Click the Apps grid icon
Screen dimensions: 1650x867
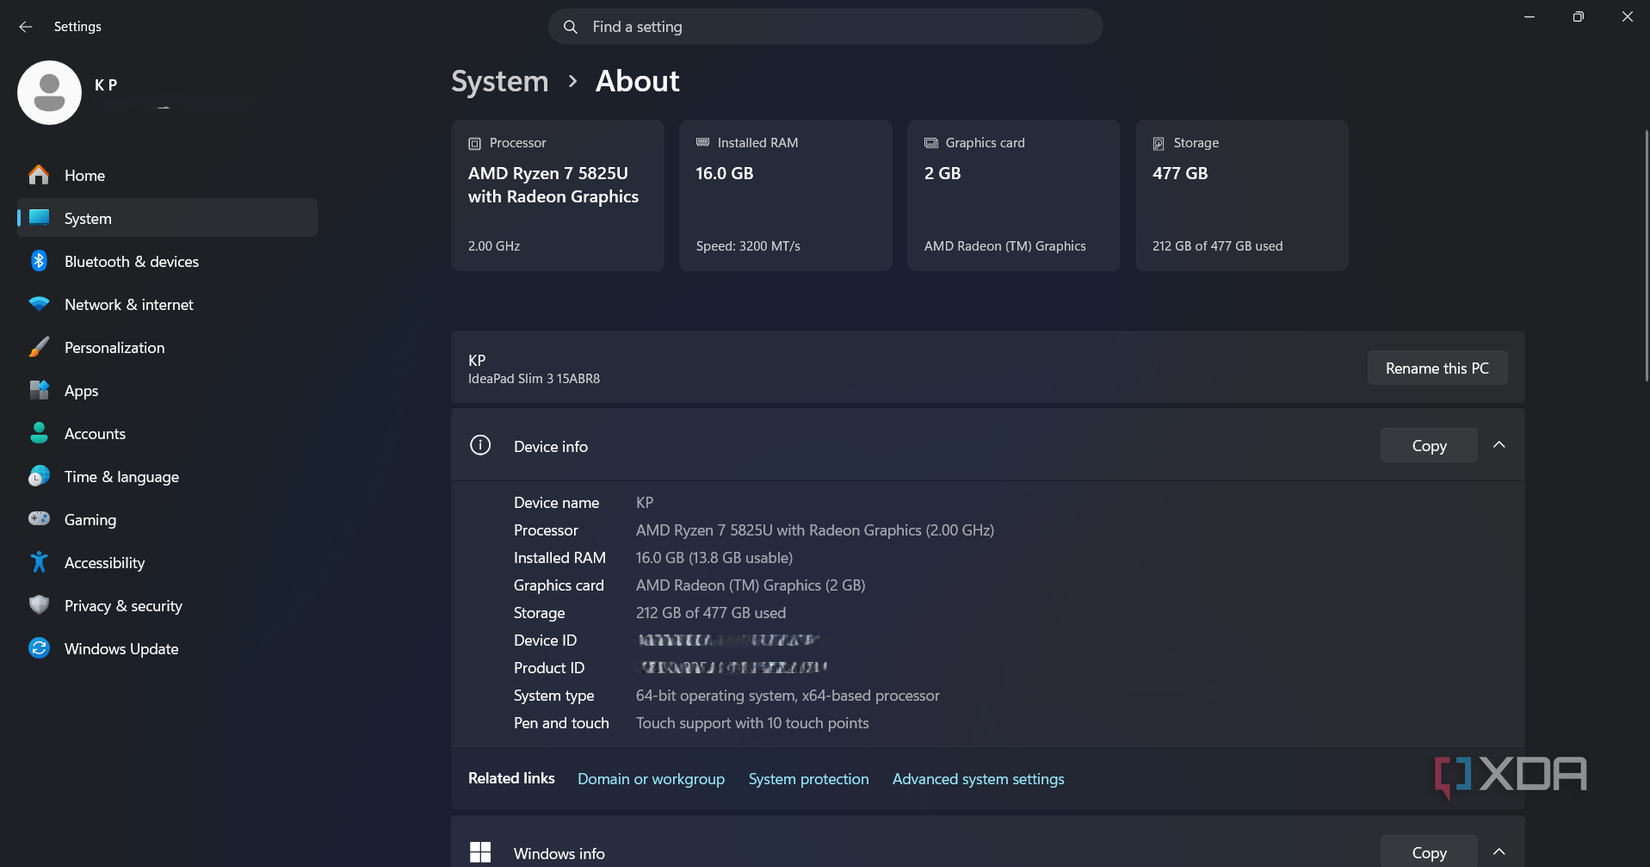pos(39,390)
